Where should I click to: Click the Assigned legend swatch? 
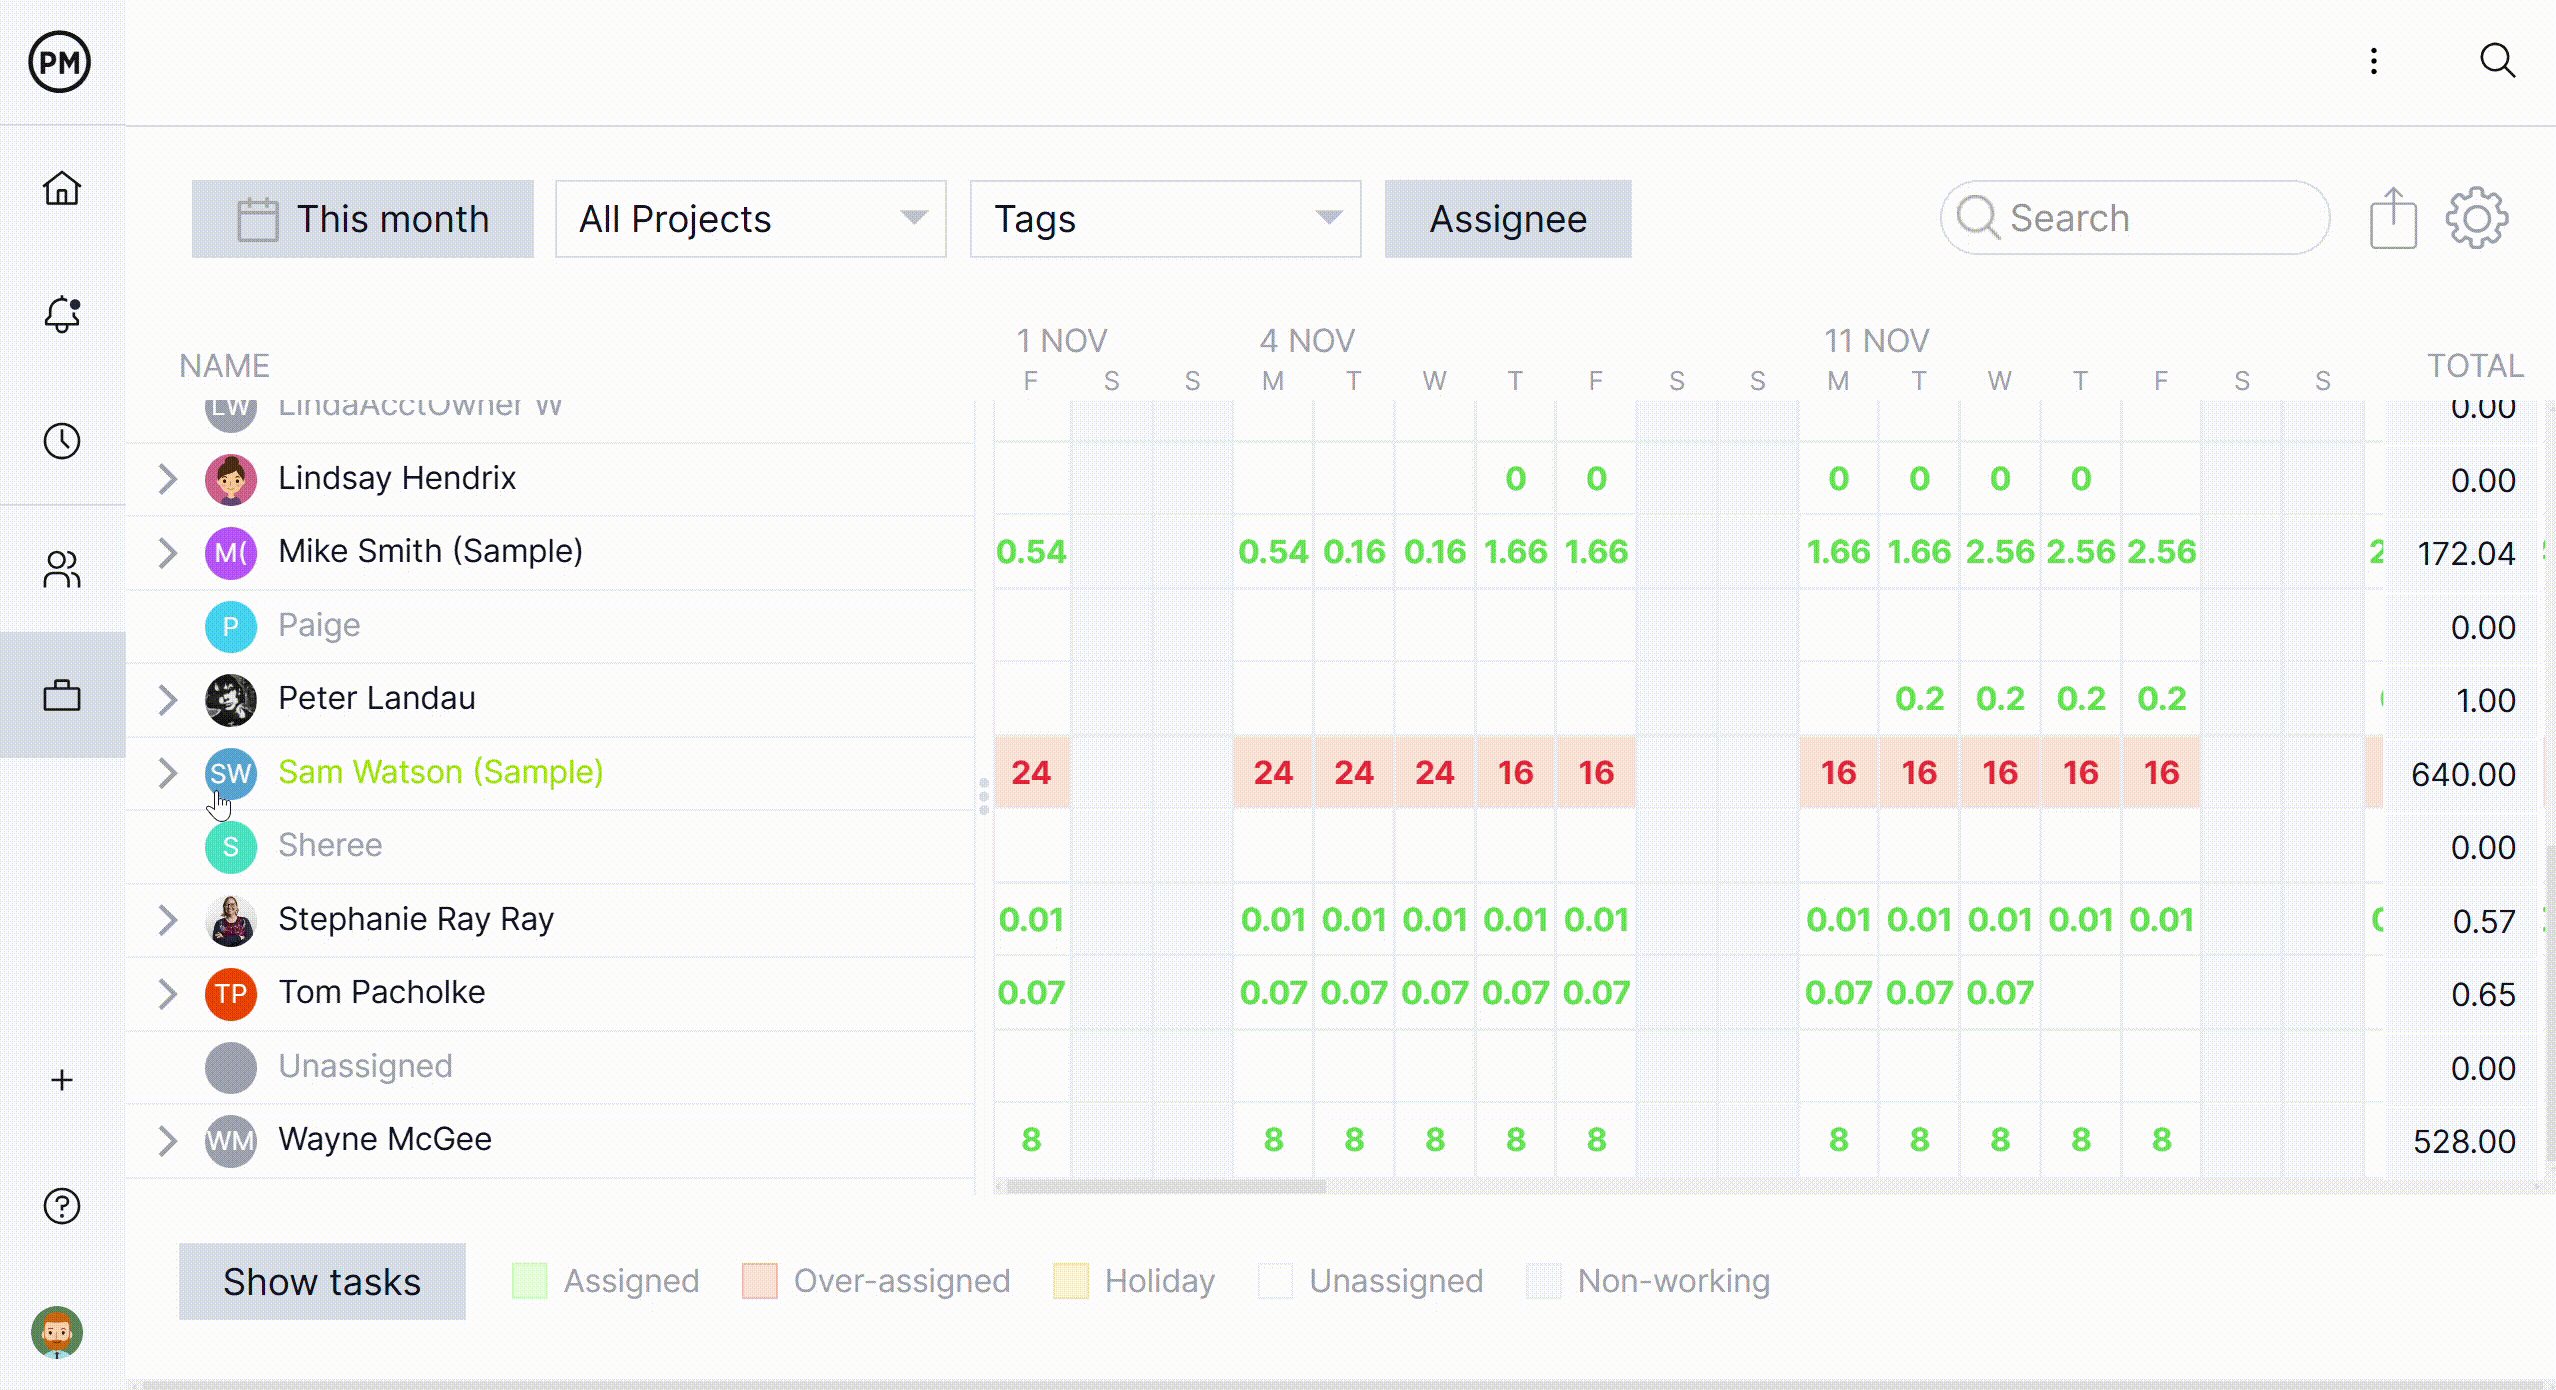(x=529, y=1280)
